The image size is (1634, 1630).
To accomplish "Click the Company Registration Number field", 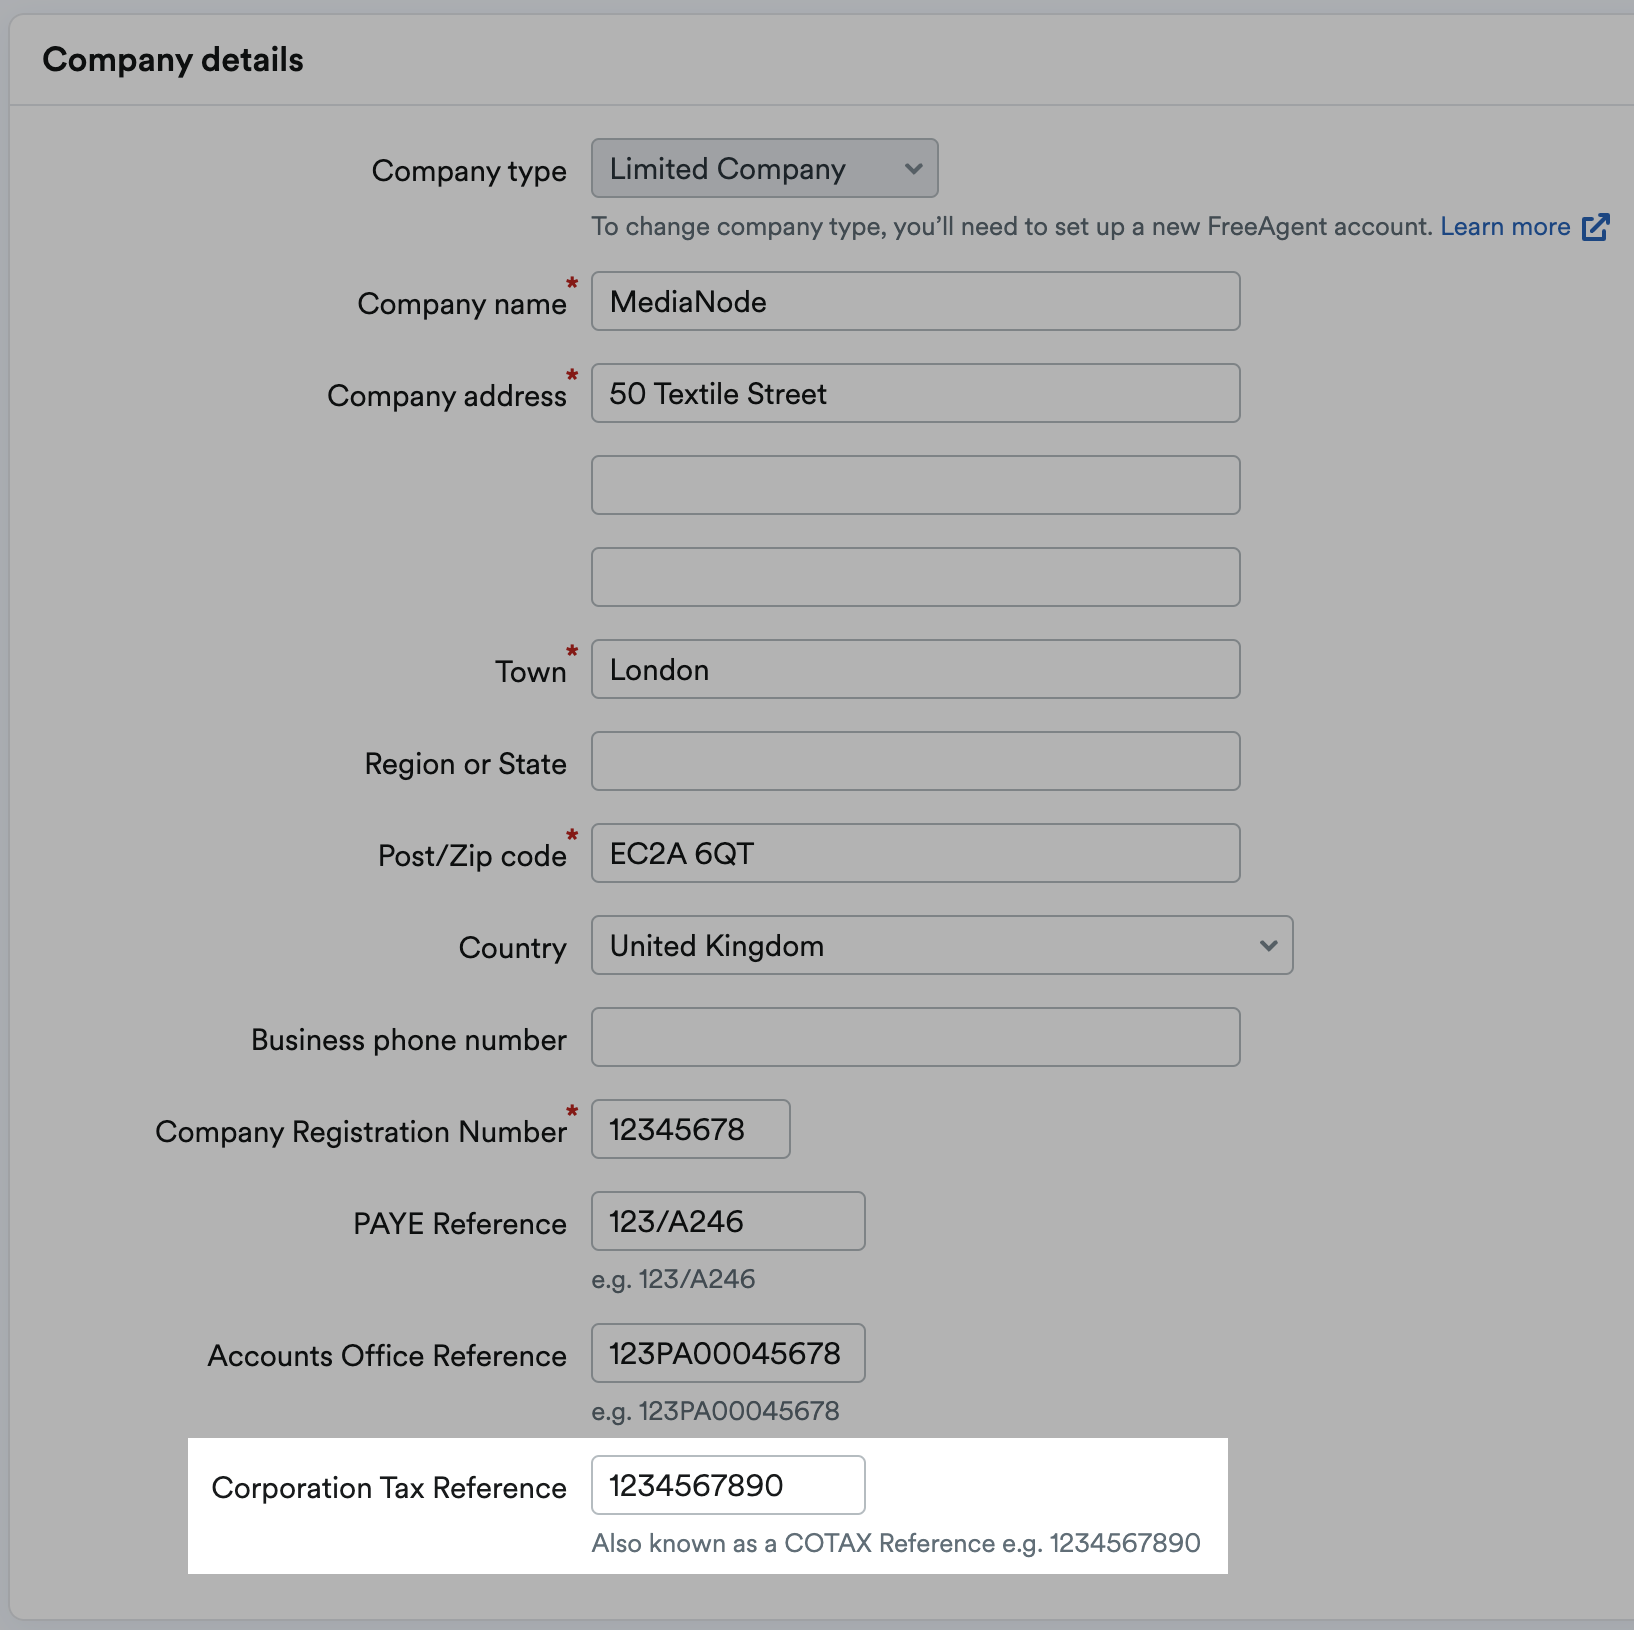I will (690, 1129).
